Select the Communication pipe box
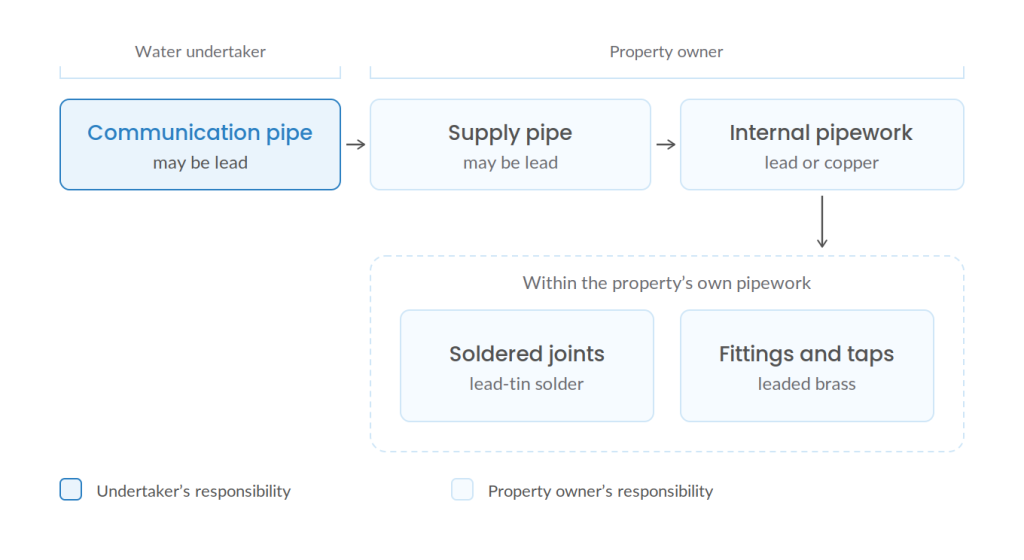Screen dimensions: 1024x560 [x=200, y=144]
